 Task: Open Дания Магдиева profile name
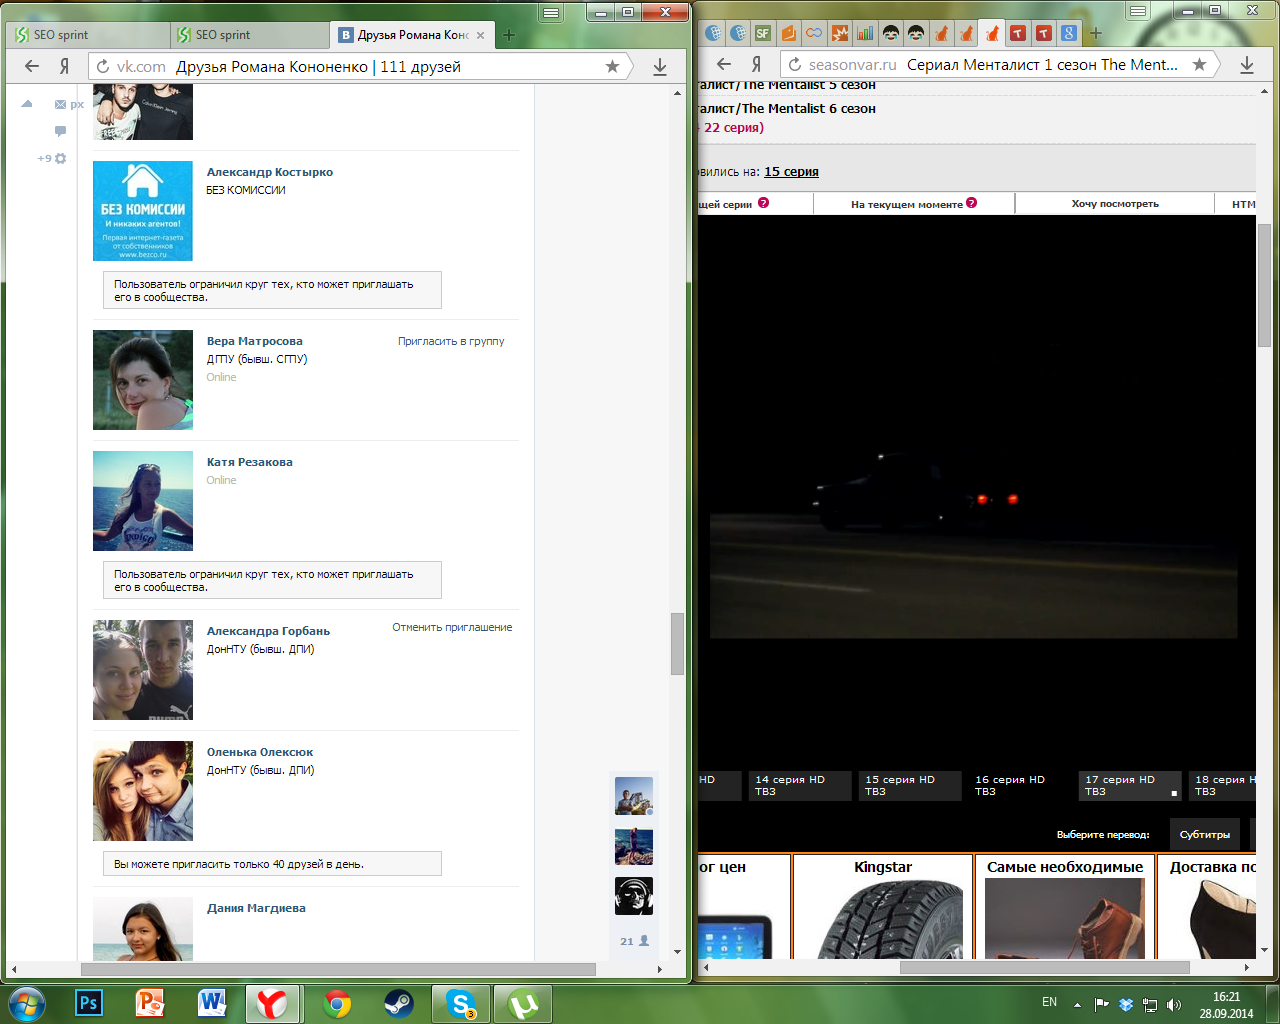256,908
